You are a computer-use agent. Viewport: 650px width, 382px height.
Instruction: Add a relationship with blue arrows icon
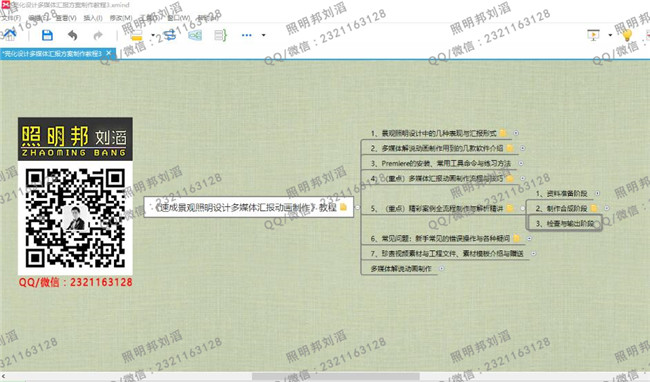170,35
